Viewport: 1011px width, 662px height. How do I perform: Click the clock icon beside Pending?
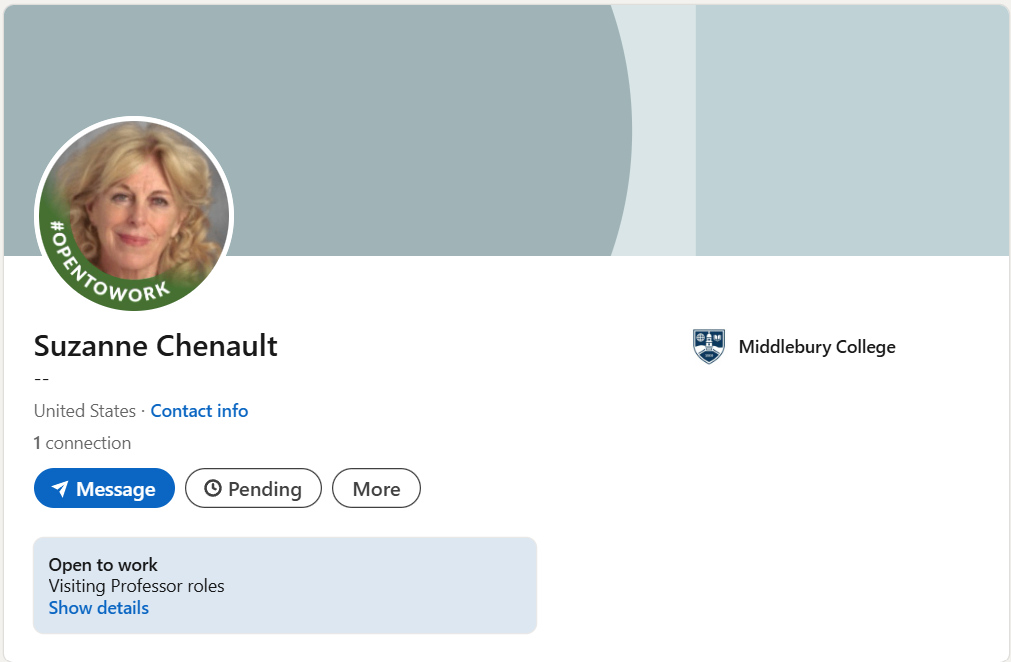point(212,489)
